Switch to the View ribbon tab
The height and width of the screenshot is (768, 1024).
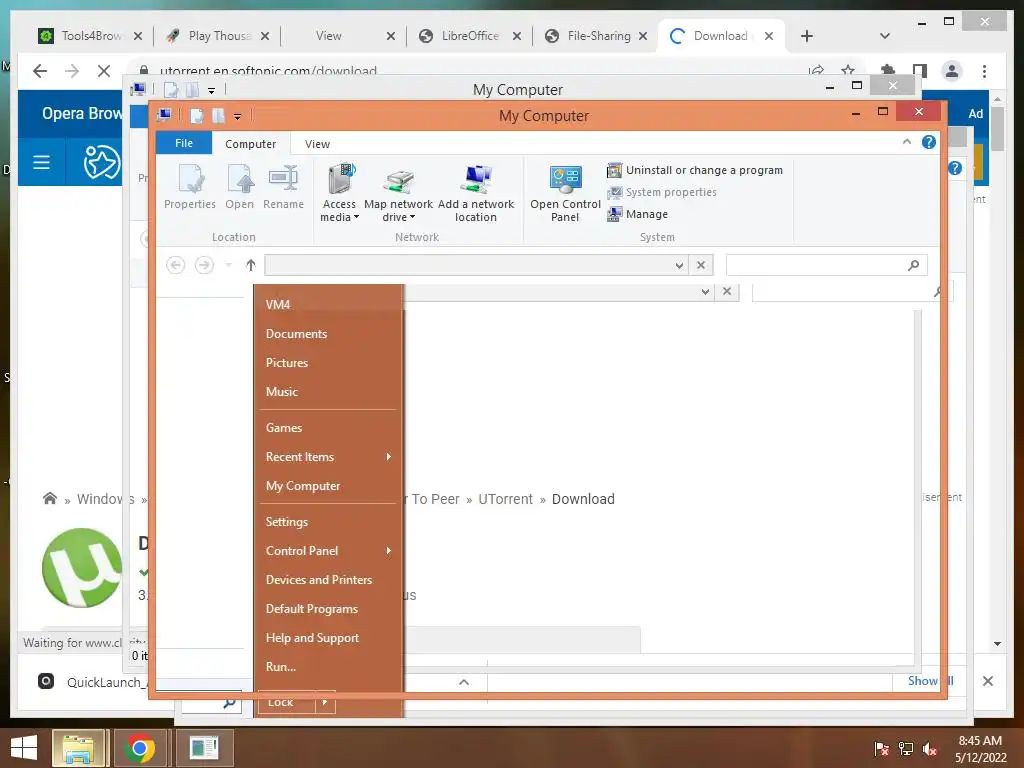click(x=317, y=144)
